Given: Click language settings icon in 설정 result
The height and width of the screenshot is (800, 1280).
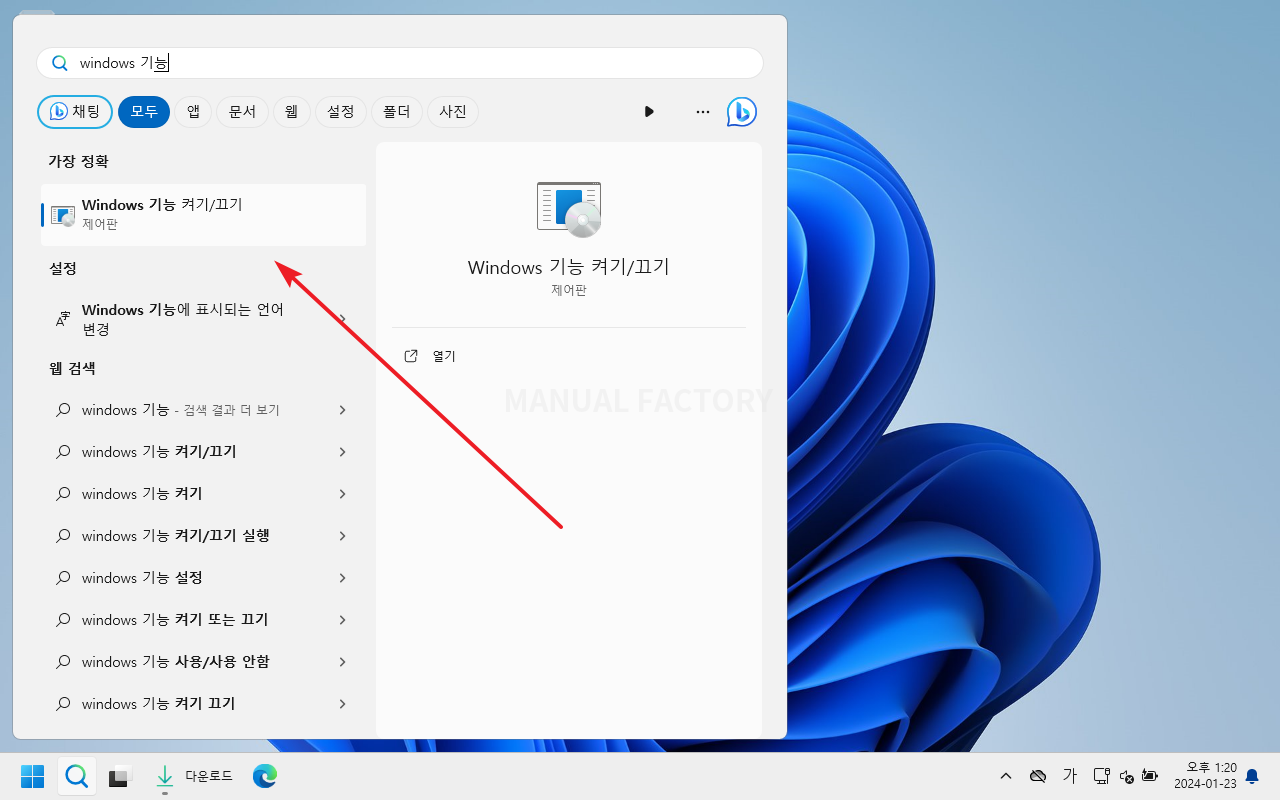Looking at the screenshot, I should coord(62,319).
